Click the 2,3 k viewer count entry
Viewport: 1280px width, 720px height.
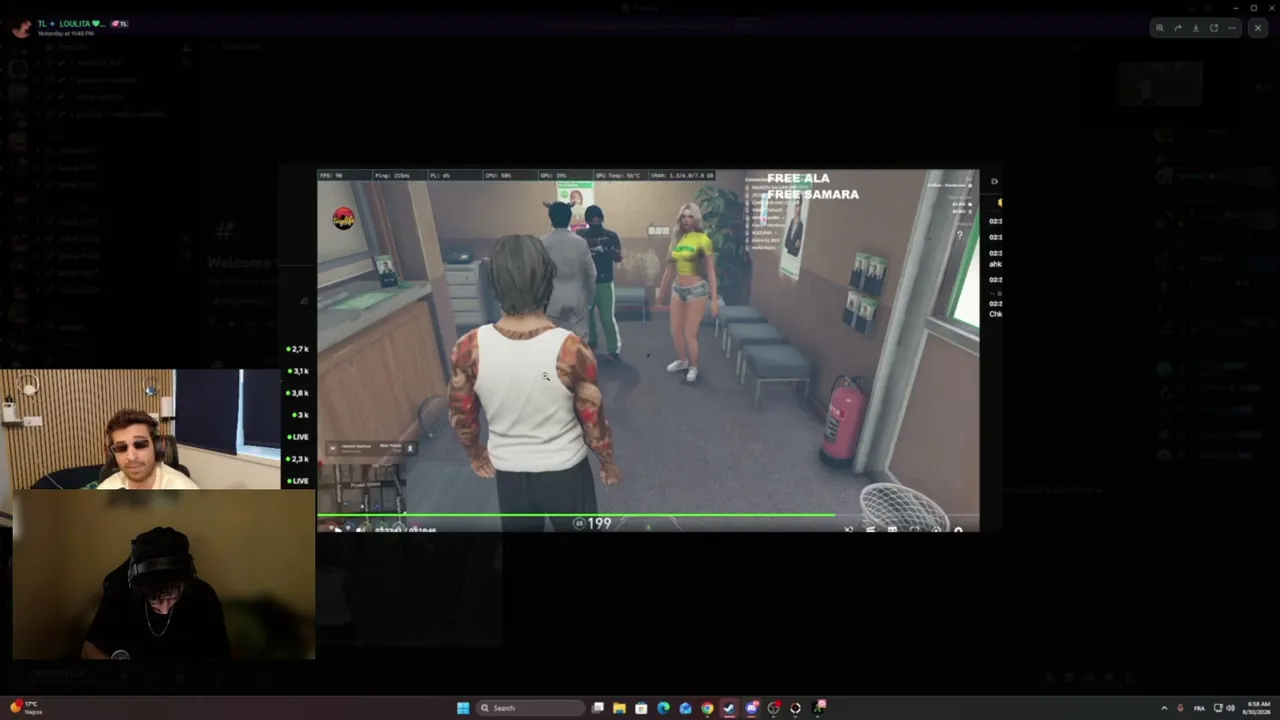pos(298,459)
